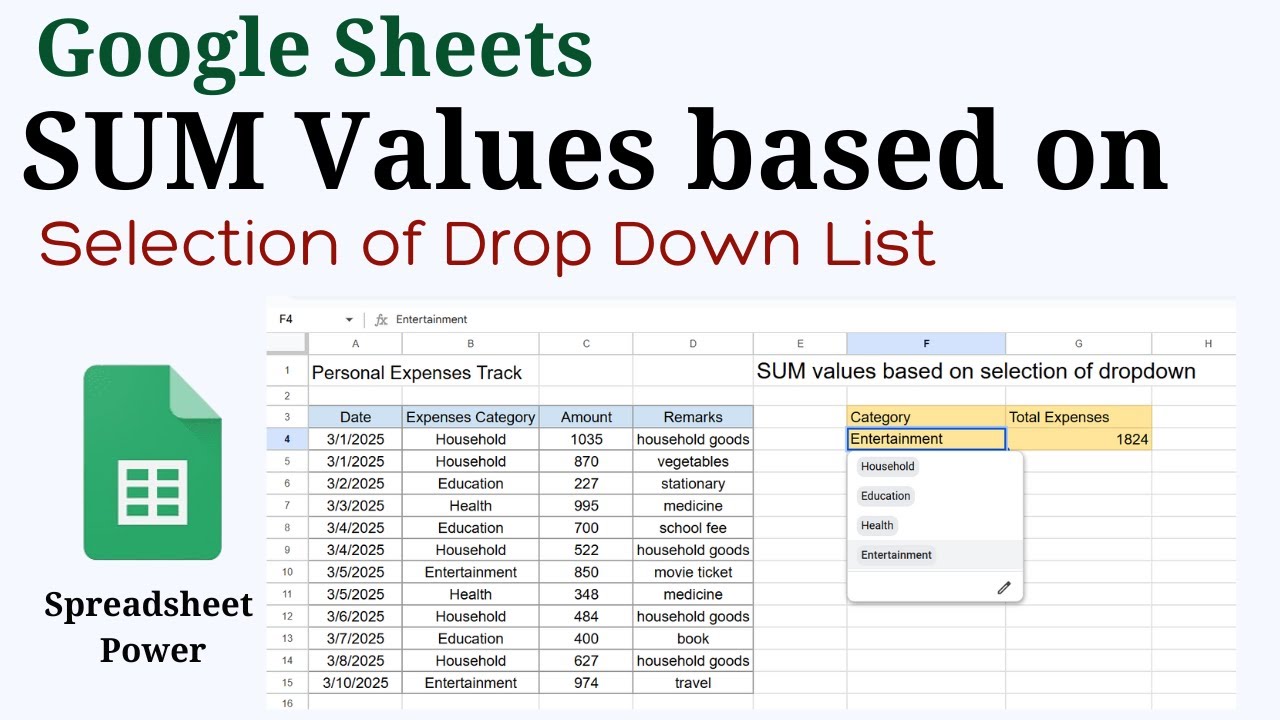Click amount cell 1035
This screenshot has height=720, width=1280.
[x=586, y=439]
